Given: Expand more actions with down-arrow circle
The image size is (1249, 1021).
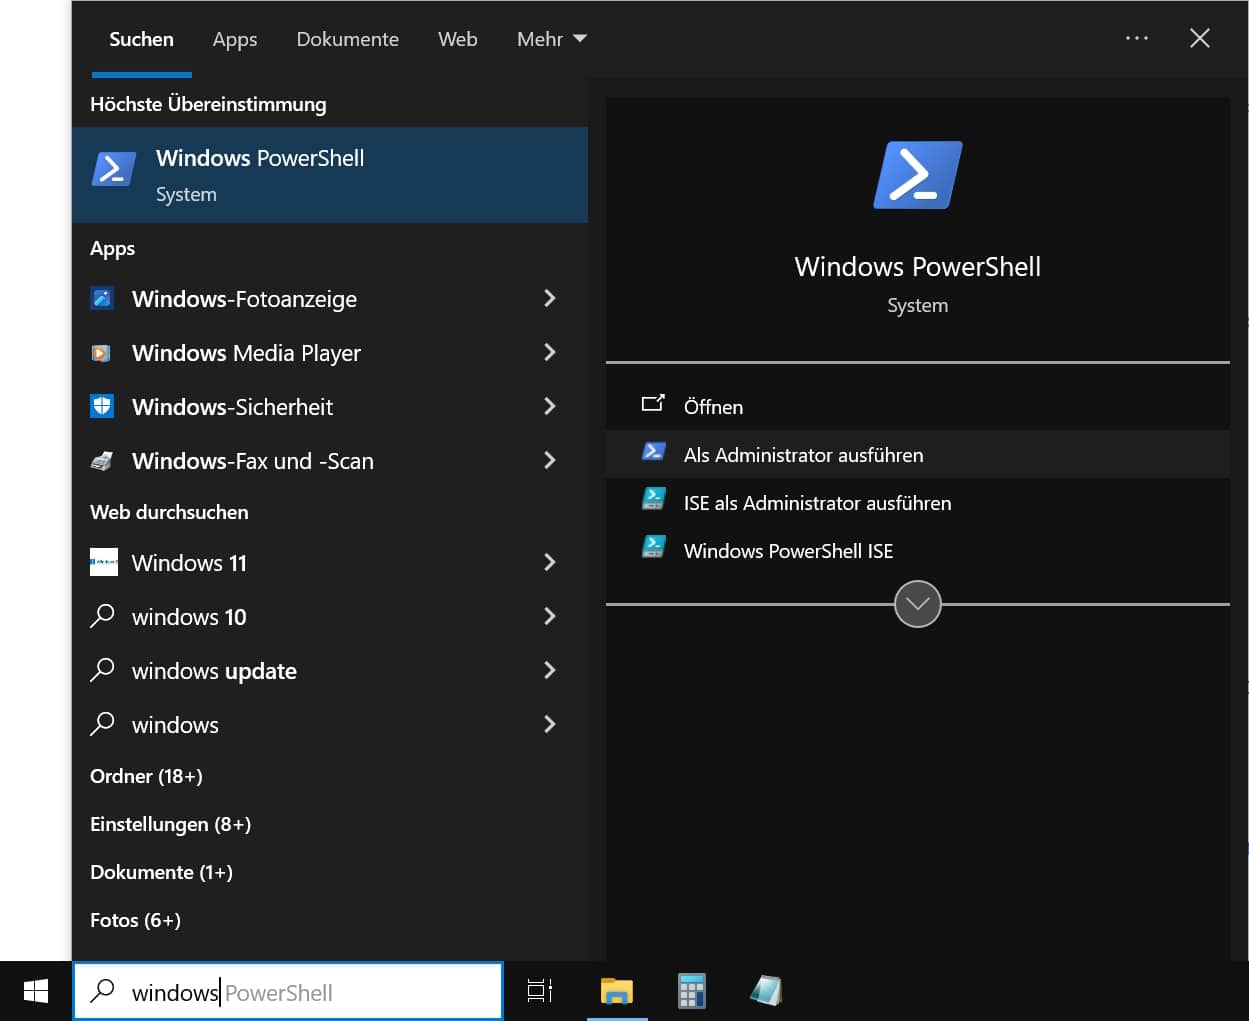Looking at the screenshot, I should point(917,604).
